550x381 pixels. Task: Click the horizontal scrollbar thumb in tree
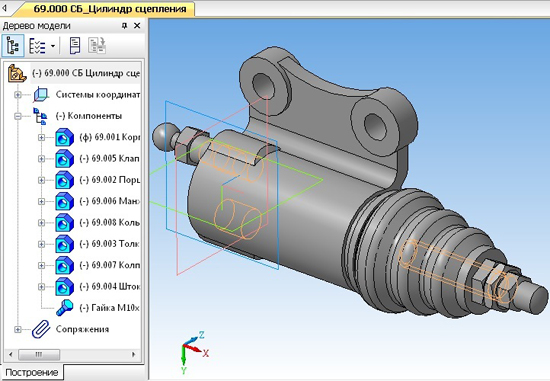point(39,354)
